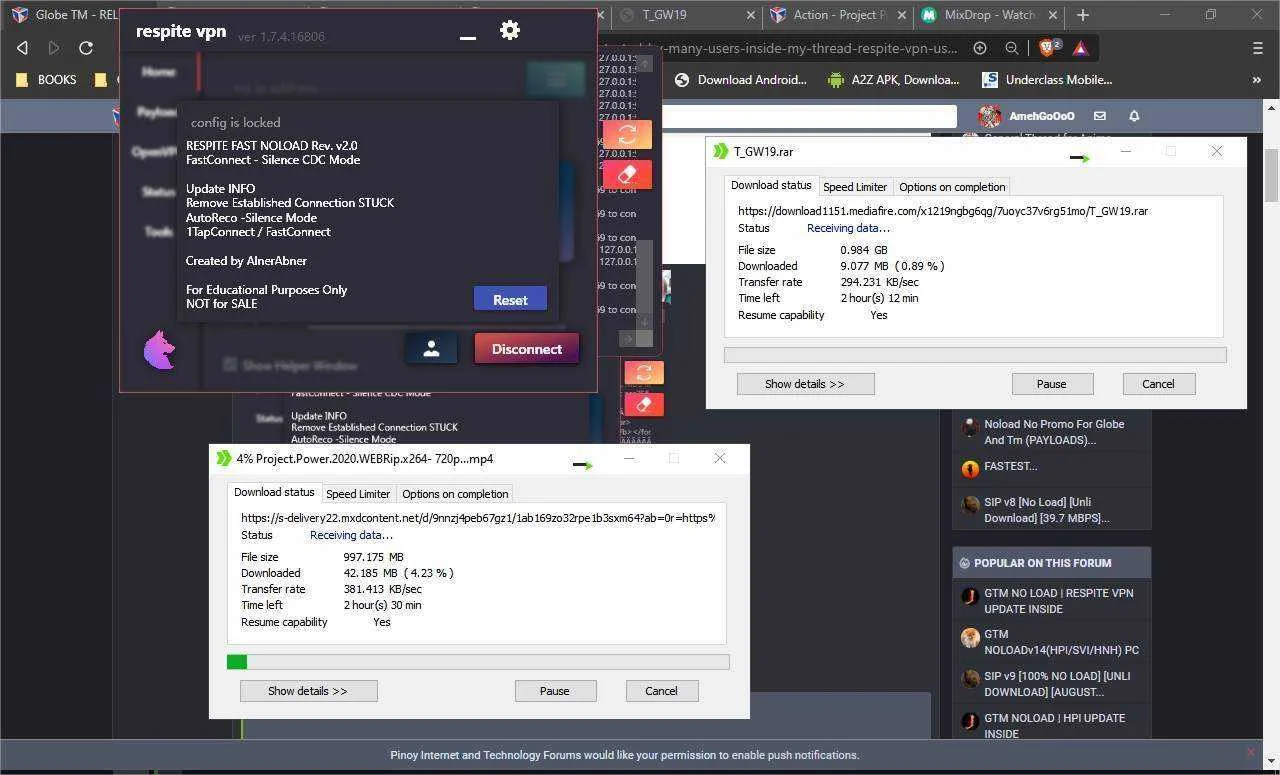
Task: Pause the Project.Power download
Action: 555,691
